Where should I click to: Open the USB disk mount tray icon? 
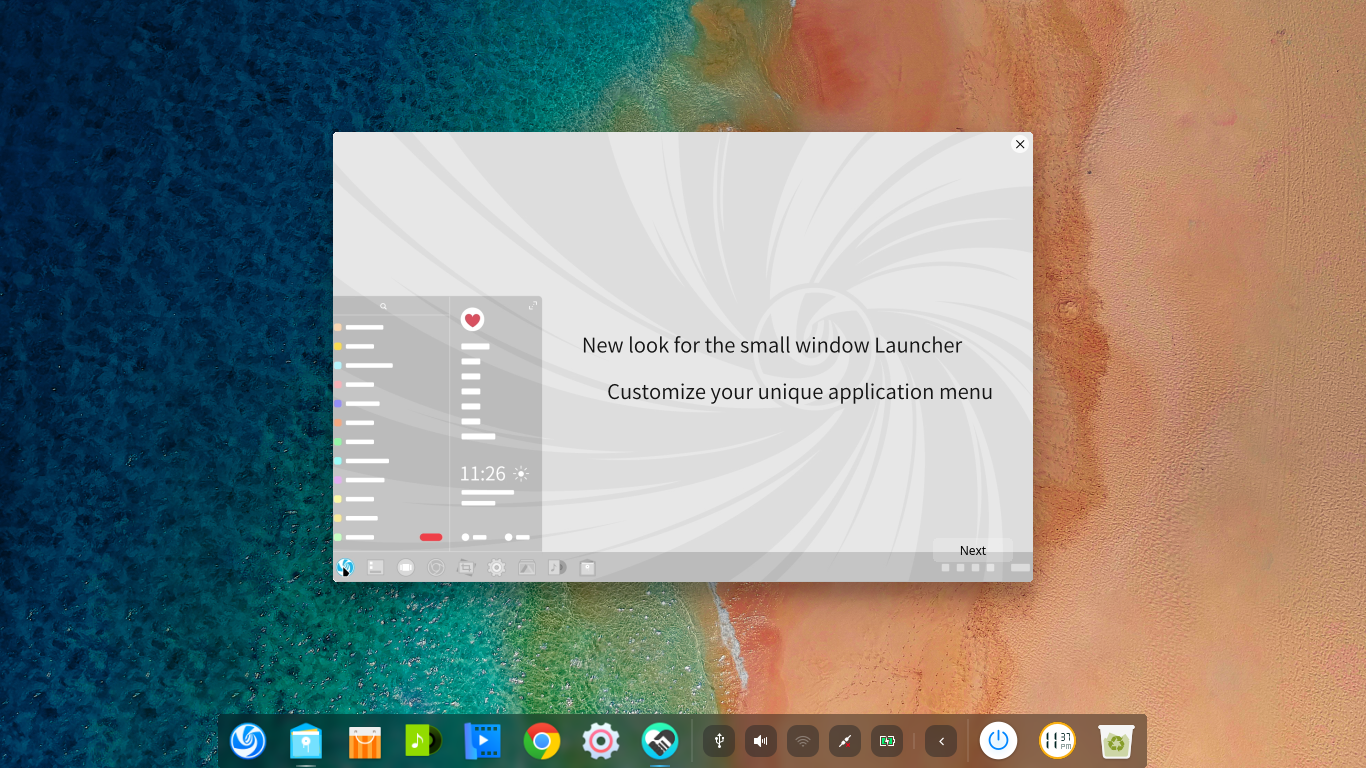[x=719, y=741]
